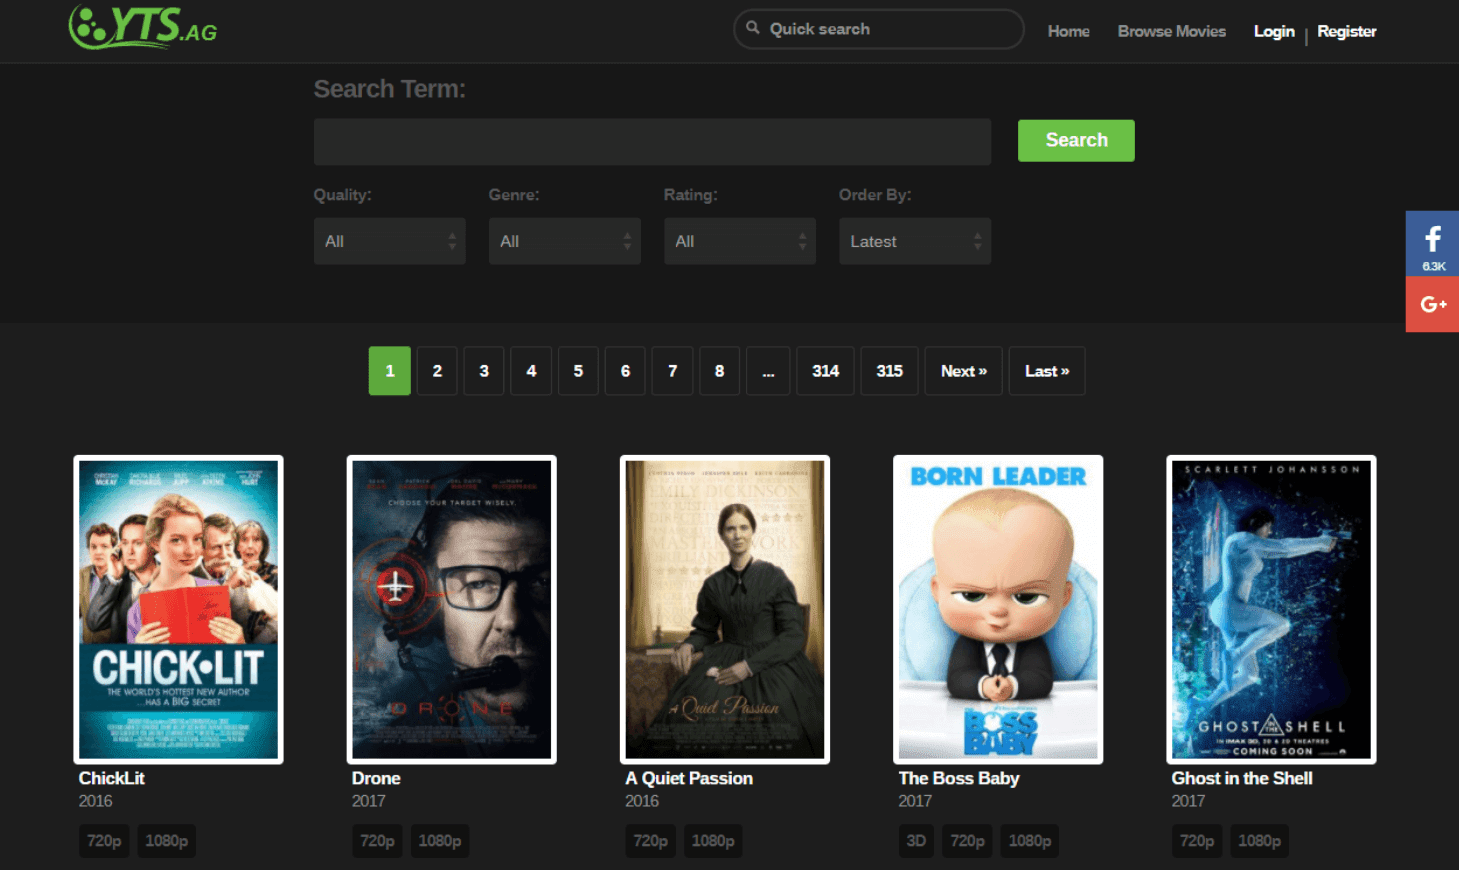Go to page 5

[x=578, y=371]
